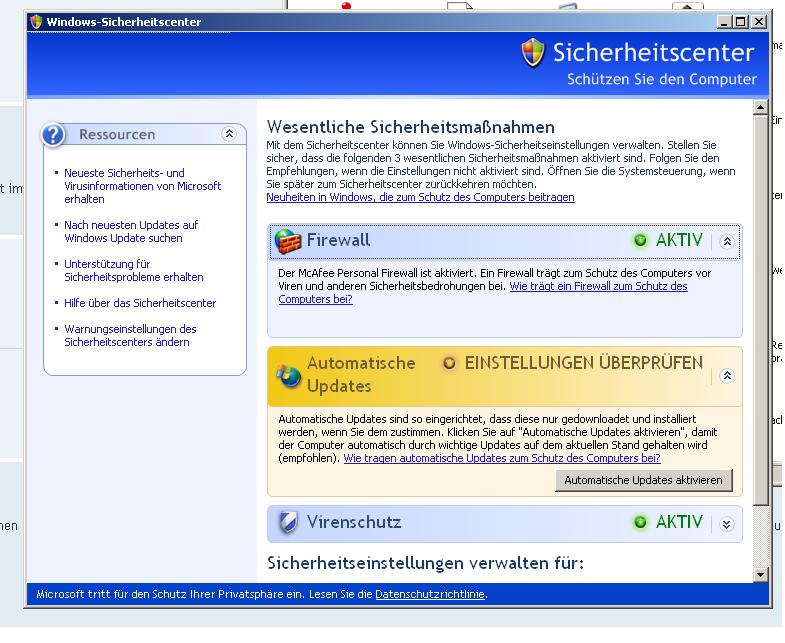Open Warnungseinstellungen des Sicherheitscenters ändern
The width and height of the screenshot is (785, 643).
[x=130, y=335]
